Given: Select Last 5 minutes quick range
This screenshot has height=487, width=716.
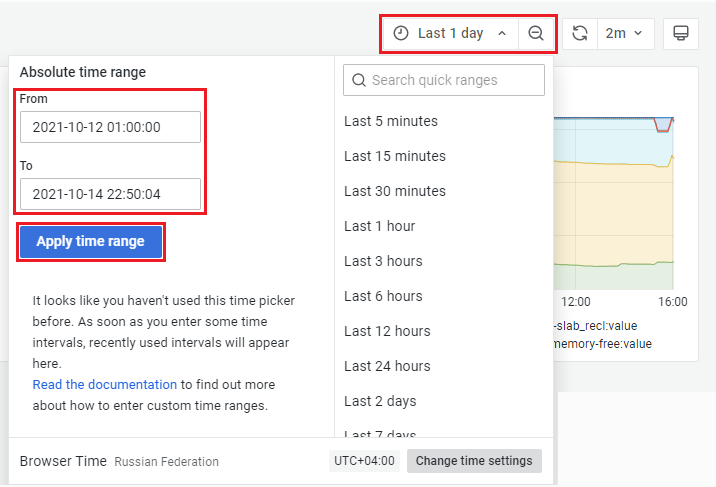Looking at the screenshot, I should pos(391,121).
